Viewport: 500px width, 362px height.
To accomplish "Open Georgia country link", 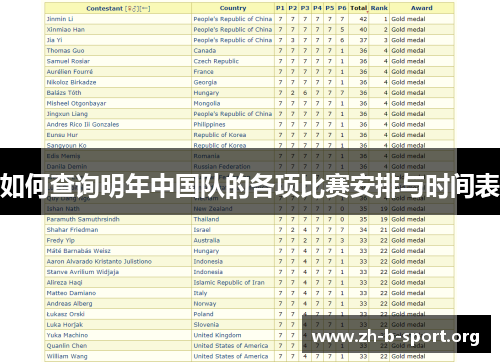I will [205, 82].
